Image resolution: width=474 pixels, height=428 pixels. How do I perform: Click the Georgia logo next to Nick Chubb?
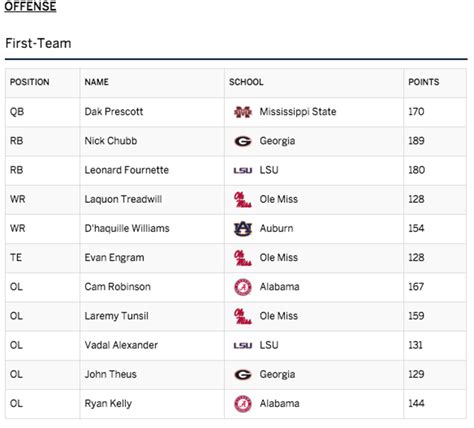click(x=243, y=141)
